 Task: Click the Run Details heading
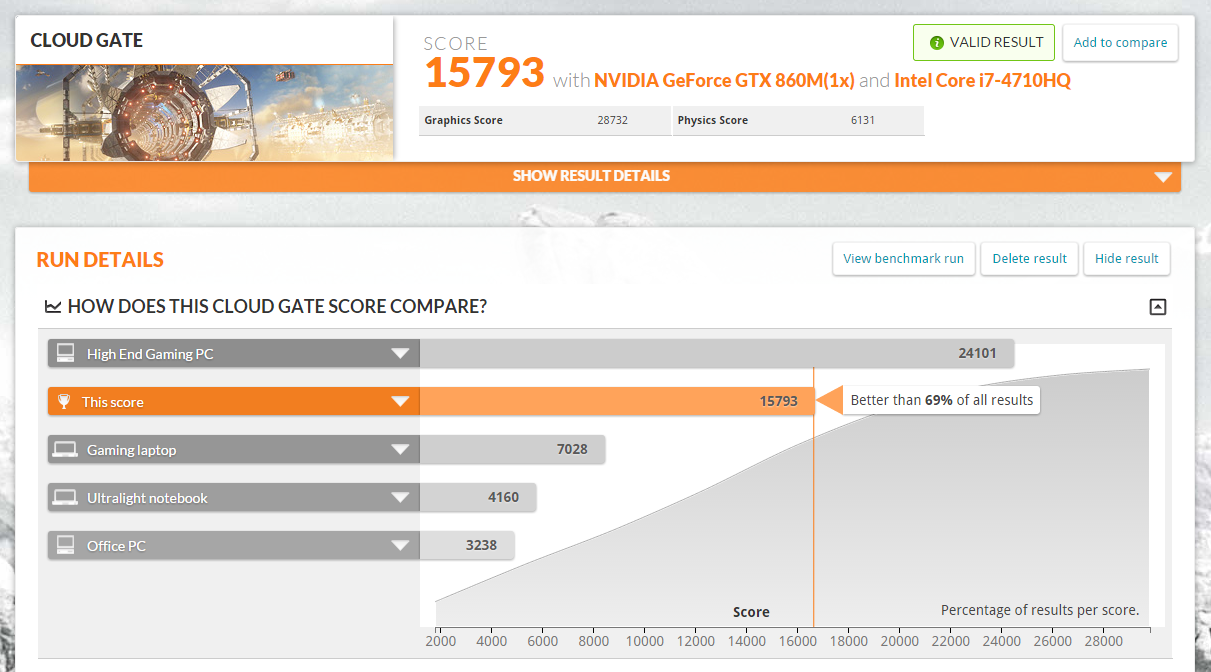(x=100, y=260)
